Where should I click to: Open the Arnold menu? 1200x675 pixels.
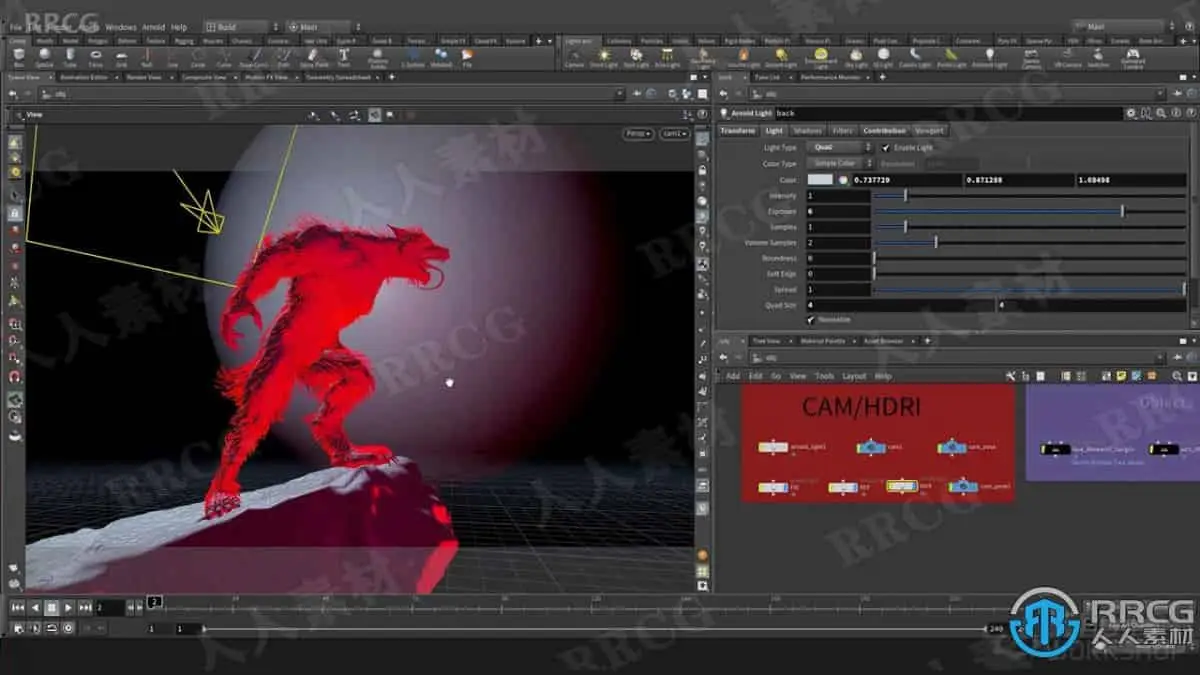(x=154, y=27)
